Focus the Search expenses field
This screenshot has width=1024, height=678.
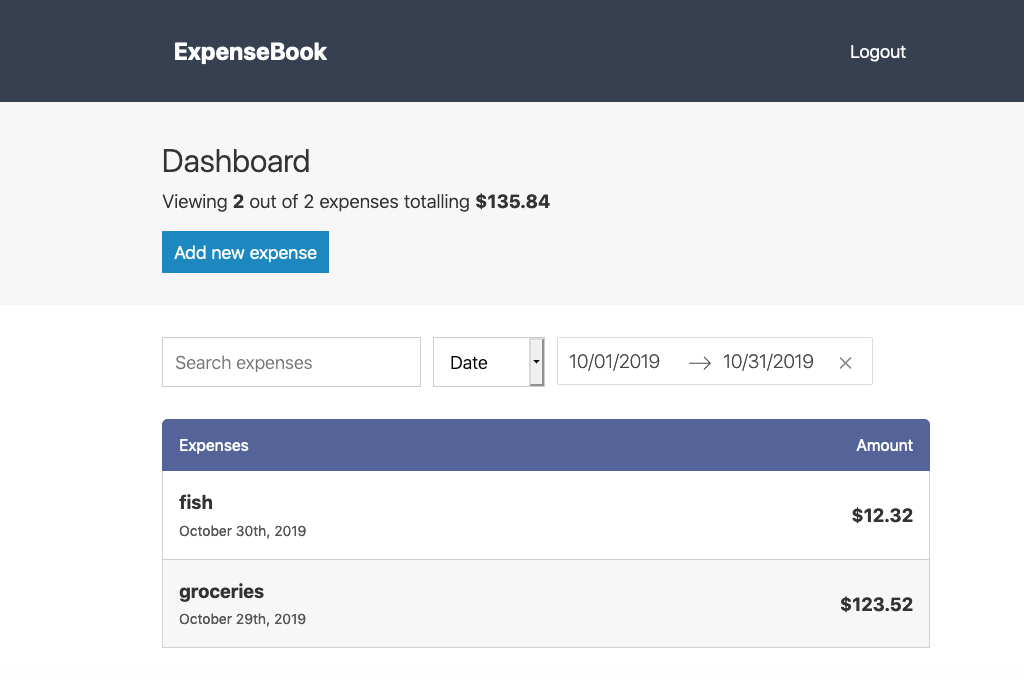(291, 362)
